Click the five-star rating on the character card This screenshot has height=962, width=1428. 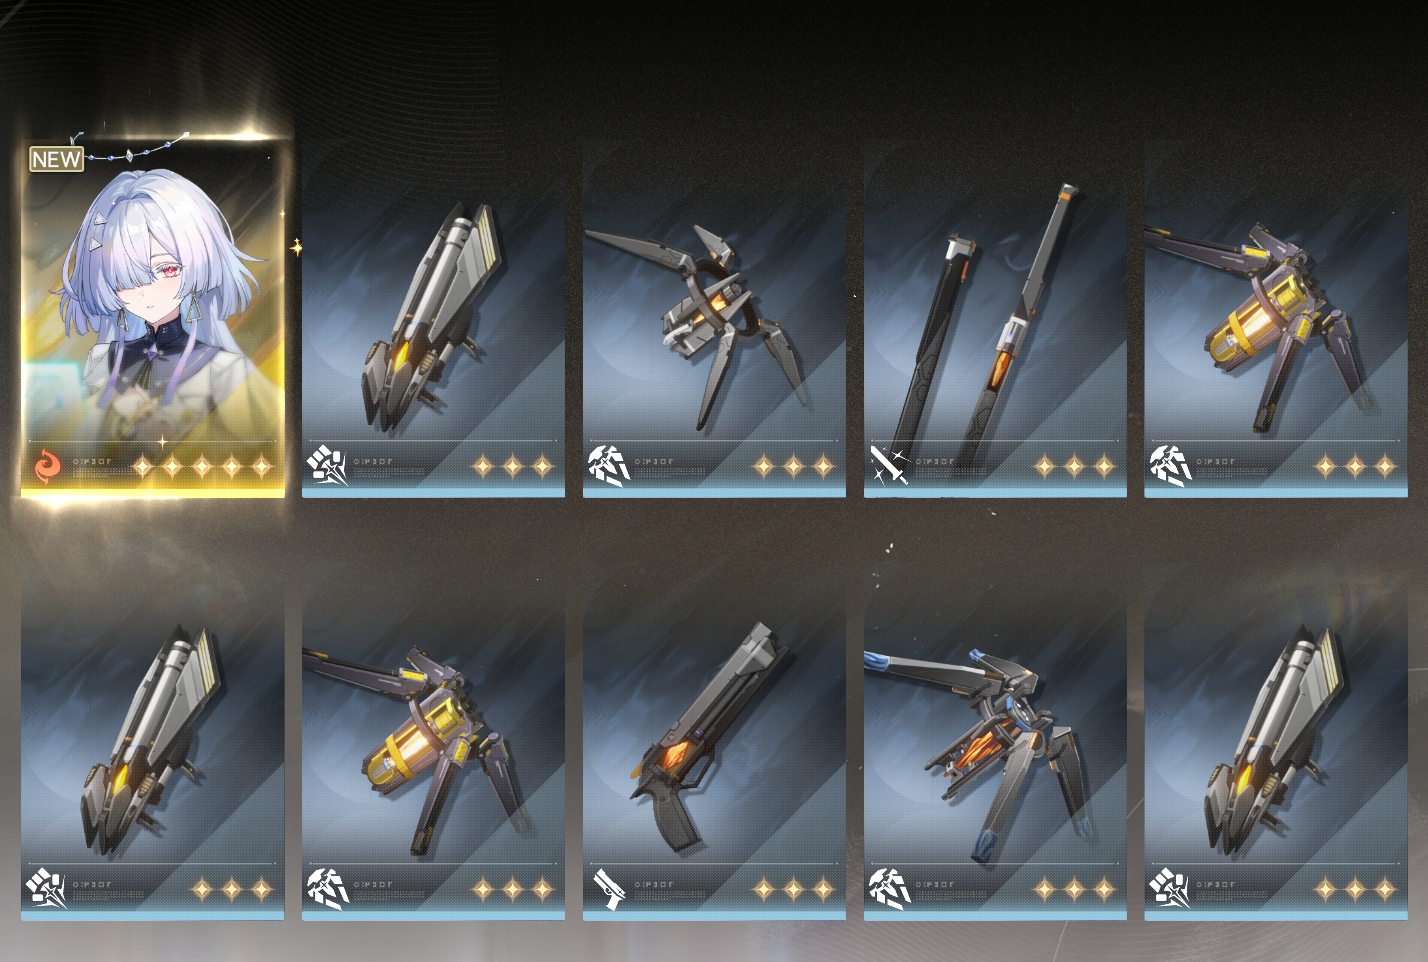point(202,467)
